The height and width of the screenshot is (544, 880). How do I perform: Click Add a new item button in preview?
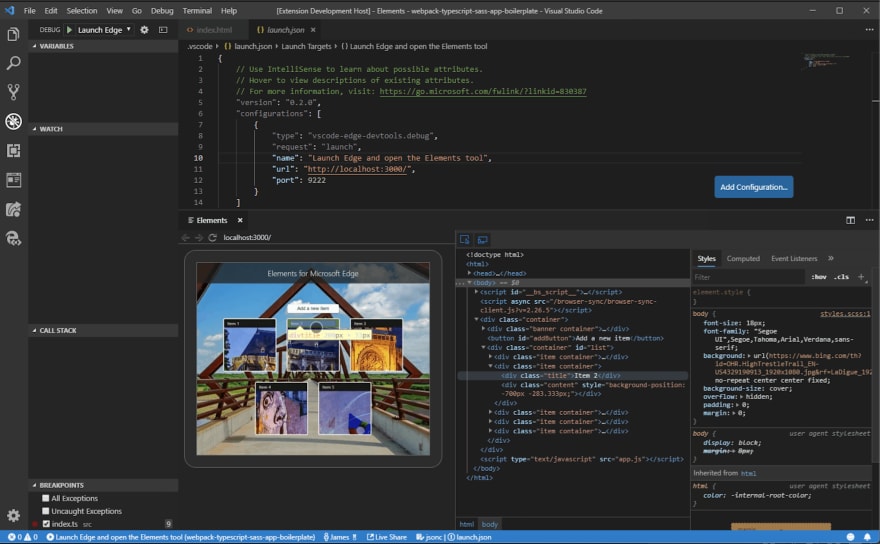point(313,308)
